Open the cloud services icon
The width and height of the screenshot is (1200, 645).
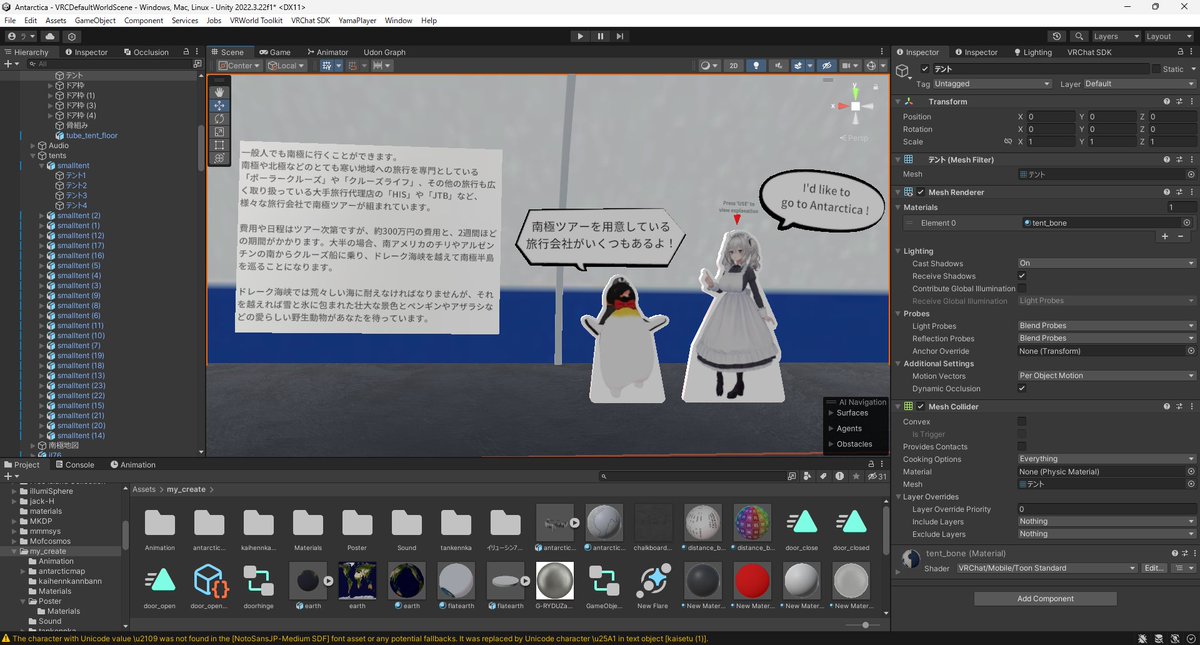50,36
